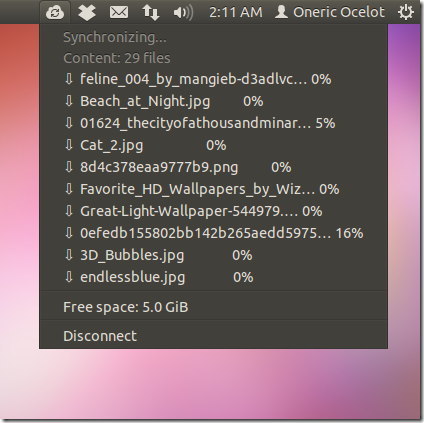Open the mail messaging indicator

119,13
